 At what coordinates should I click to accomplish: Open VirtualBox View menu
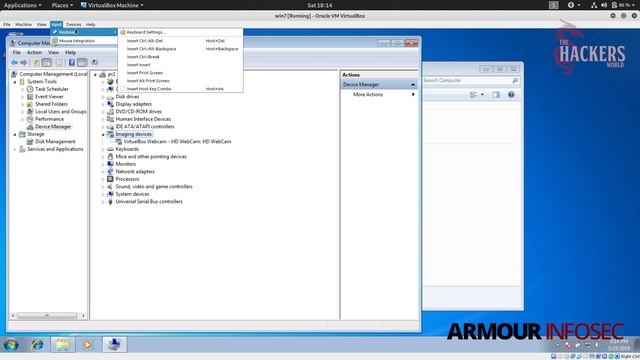41,24
